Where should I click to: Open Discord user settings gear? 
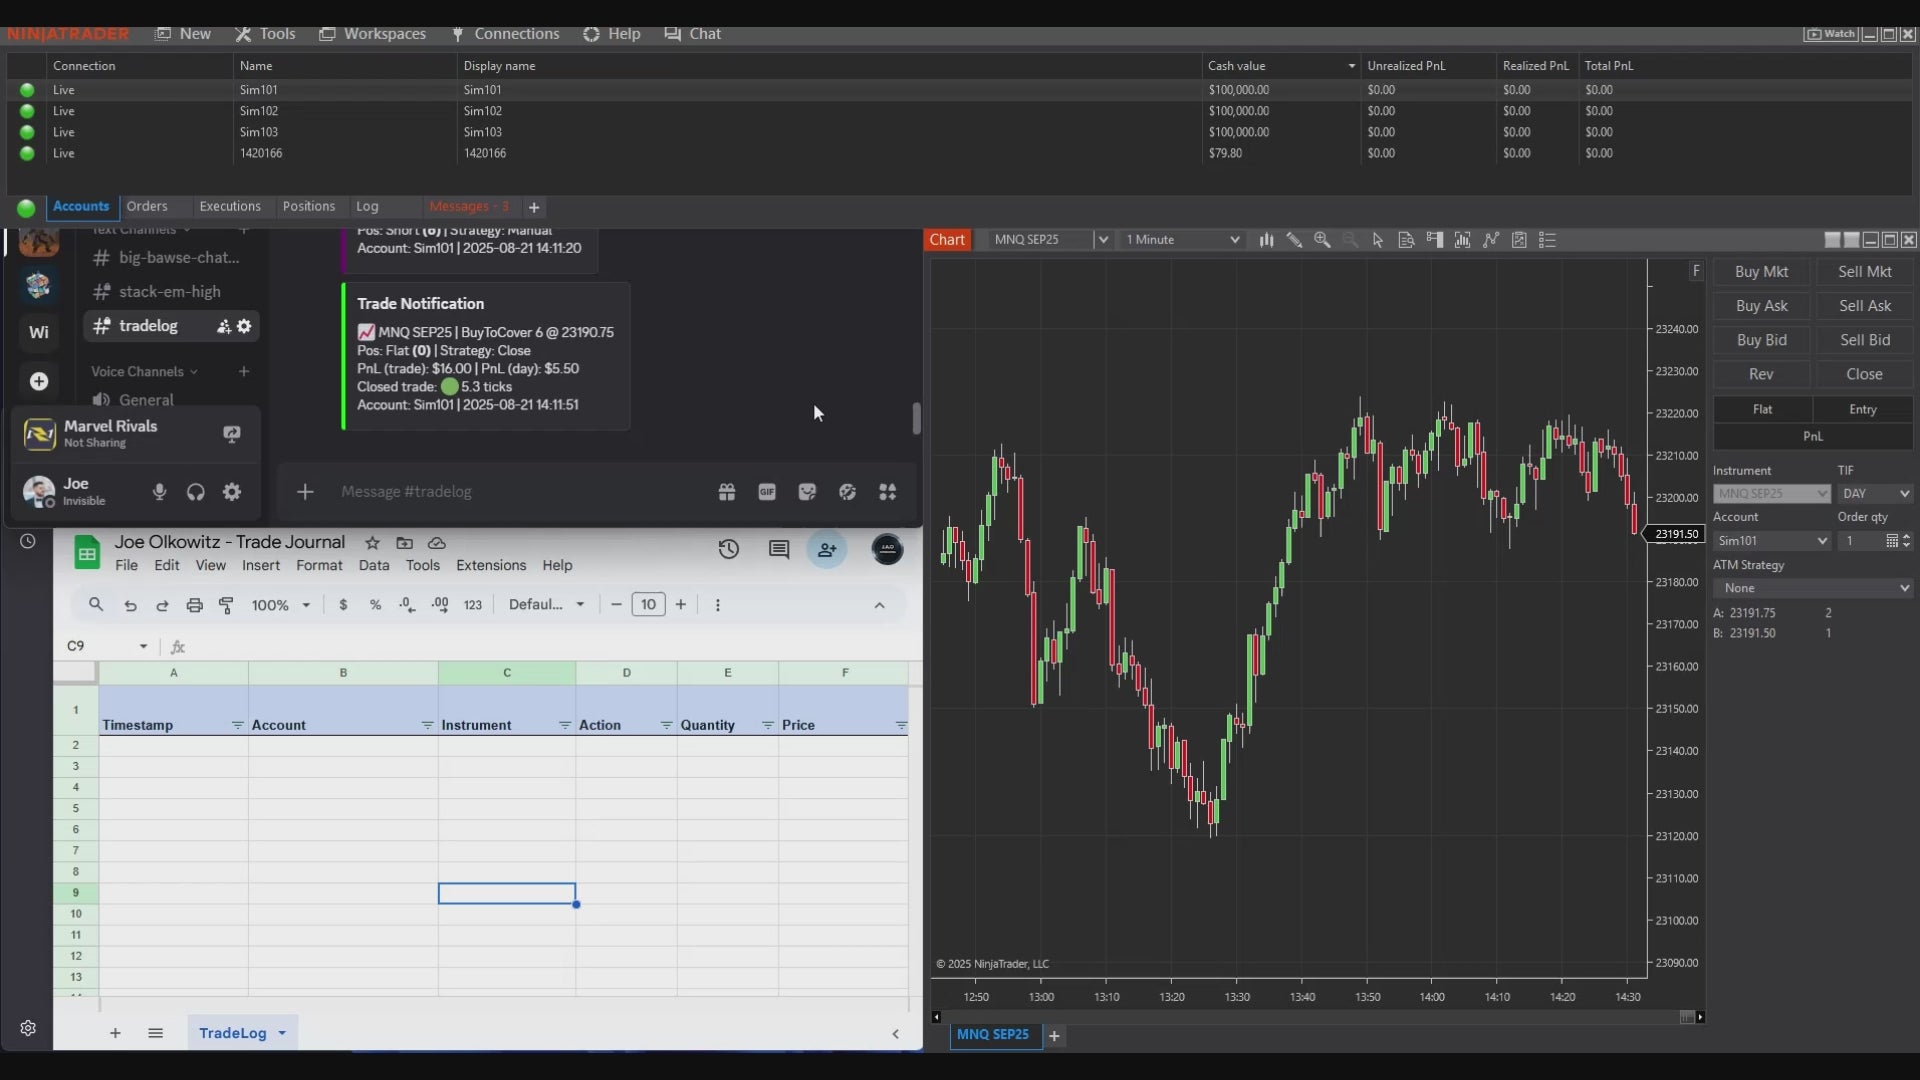tap(232, 492)
